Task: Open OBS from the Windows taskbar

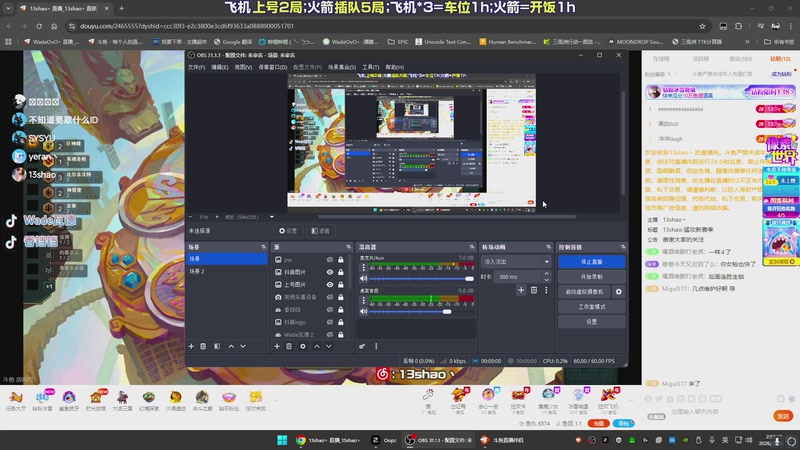Action: (x=439, y=440)
